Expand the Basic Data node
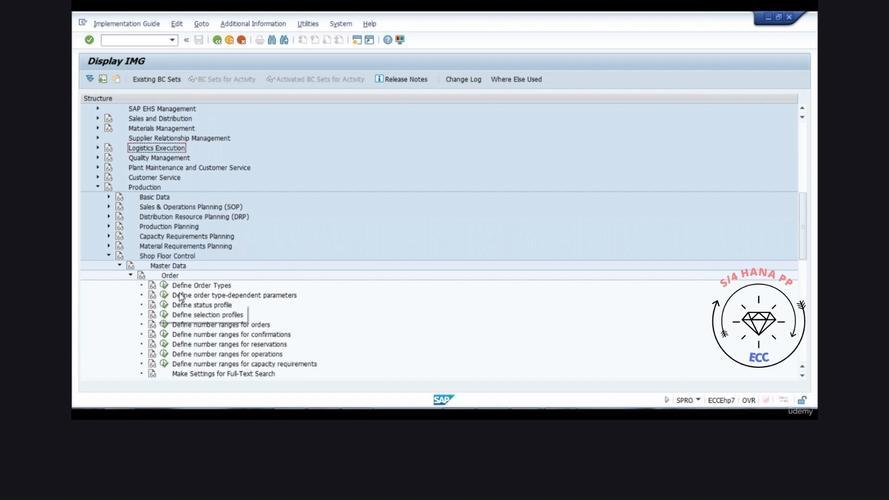The height and width of the screenshot is (500, 889). (109, 197)
